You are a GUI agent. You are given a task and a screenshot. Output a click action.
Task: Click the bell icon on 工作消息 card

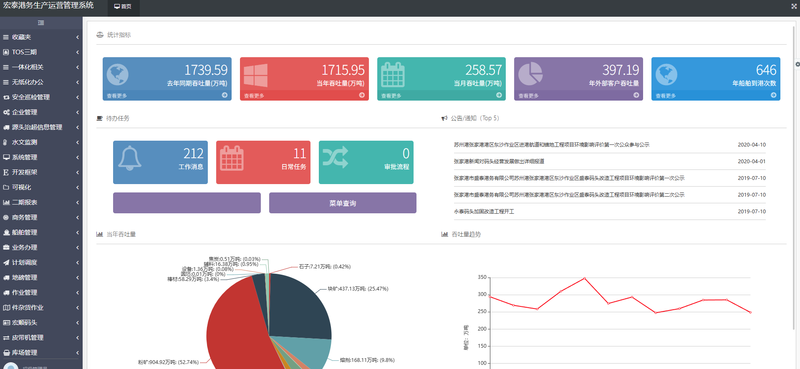tap(130, 158)
